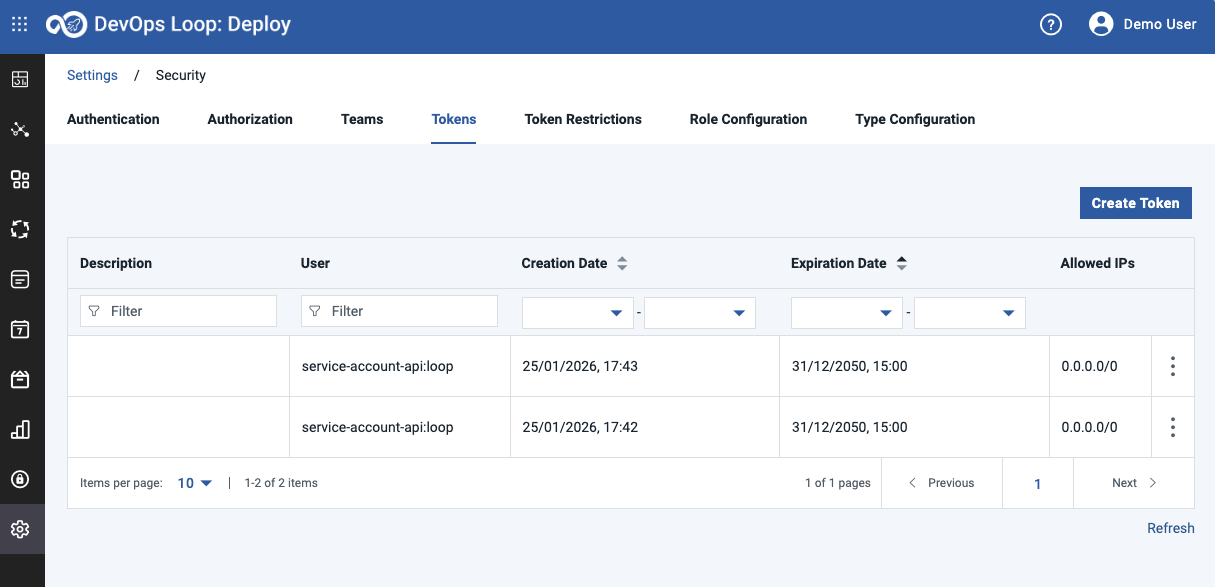Screen dimensions: 1215x587
Task: Switch to the Role Configuration tab
Action: [748, 119]
